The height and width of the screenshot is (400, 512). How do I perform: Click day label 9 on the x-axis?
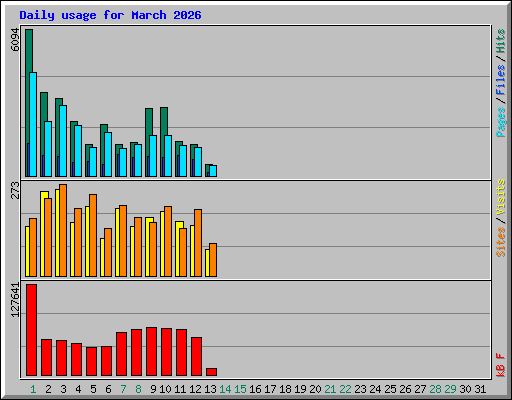pyautogui.click(x=153, y=389)
